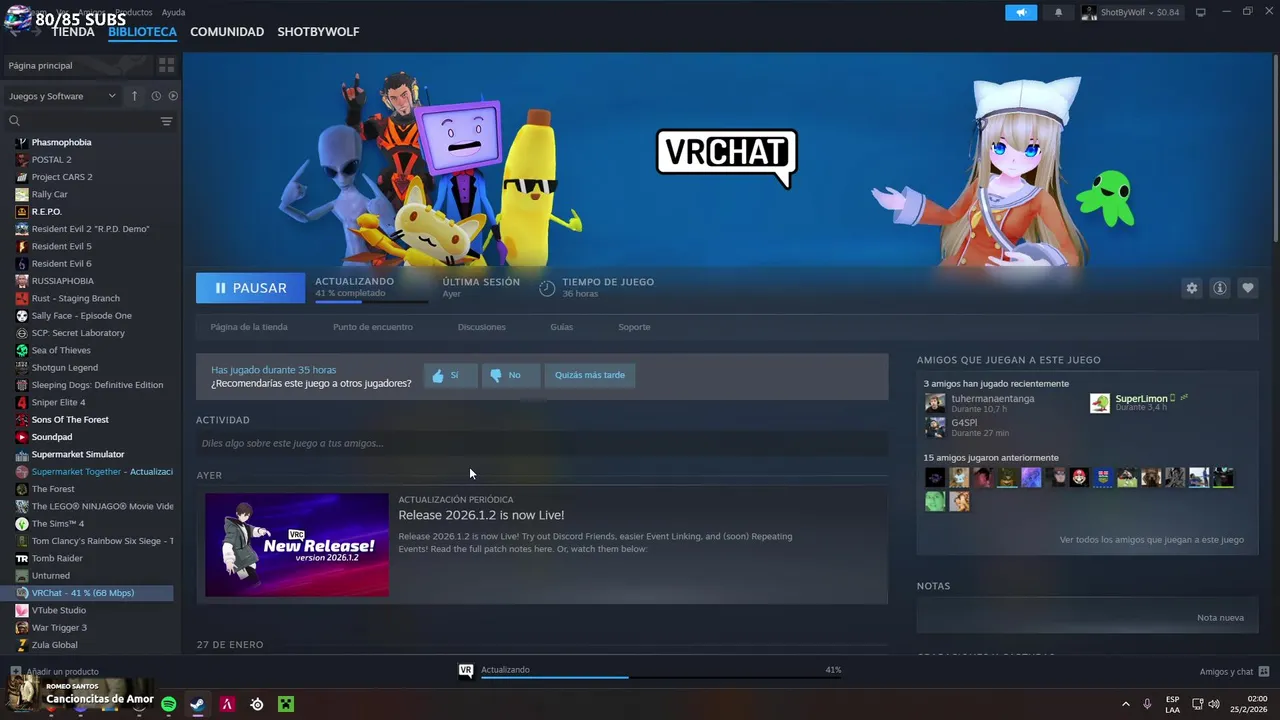The image size is (1280, 720).
Task: Open the Guías link
Action: (x=561, y=327)
